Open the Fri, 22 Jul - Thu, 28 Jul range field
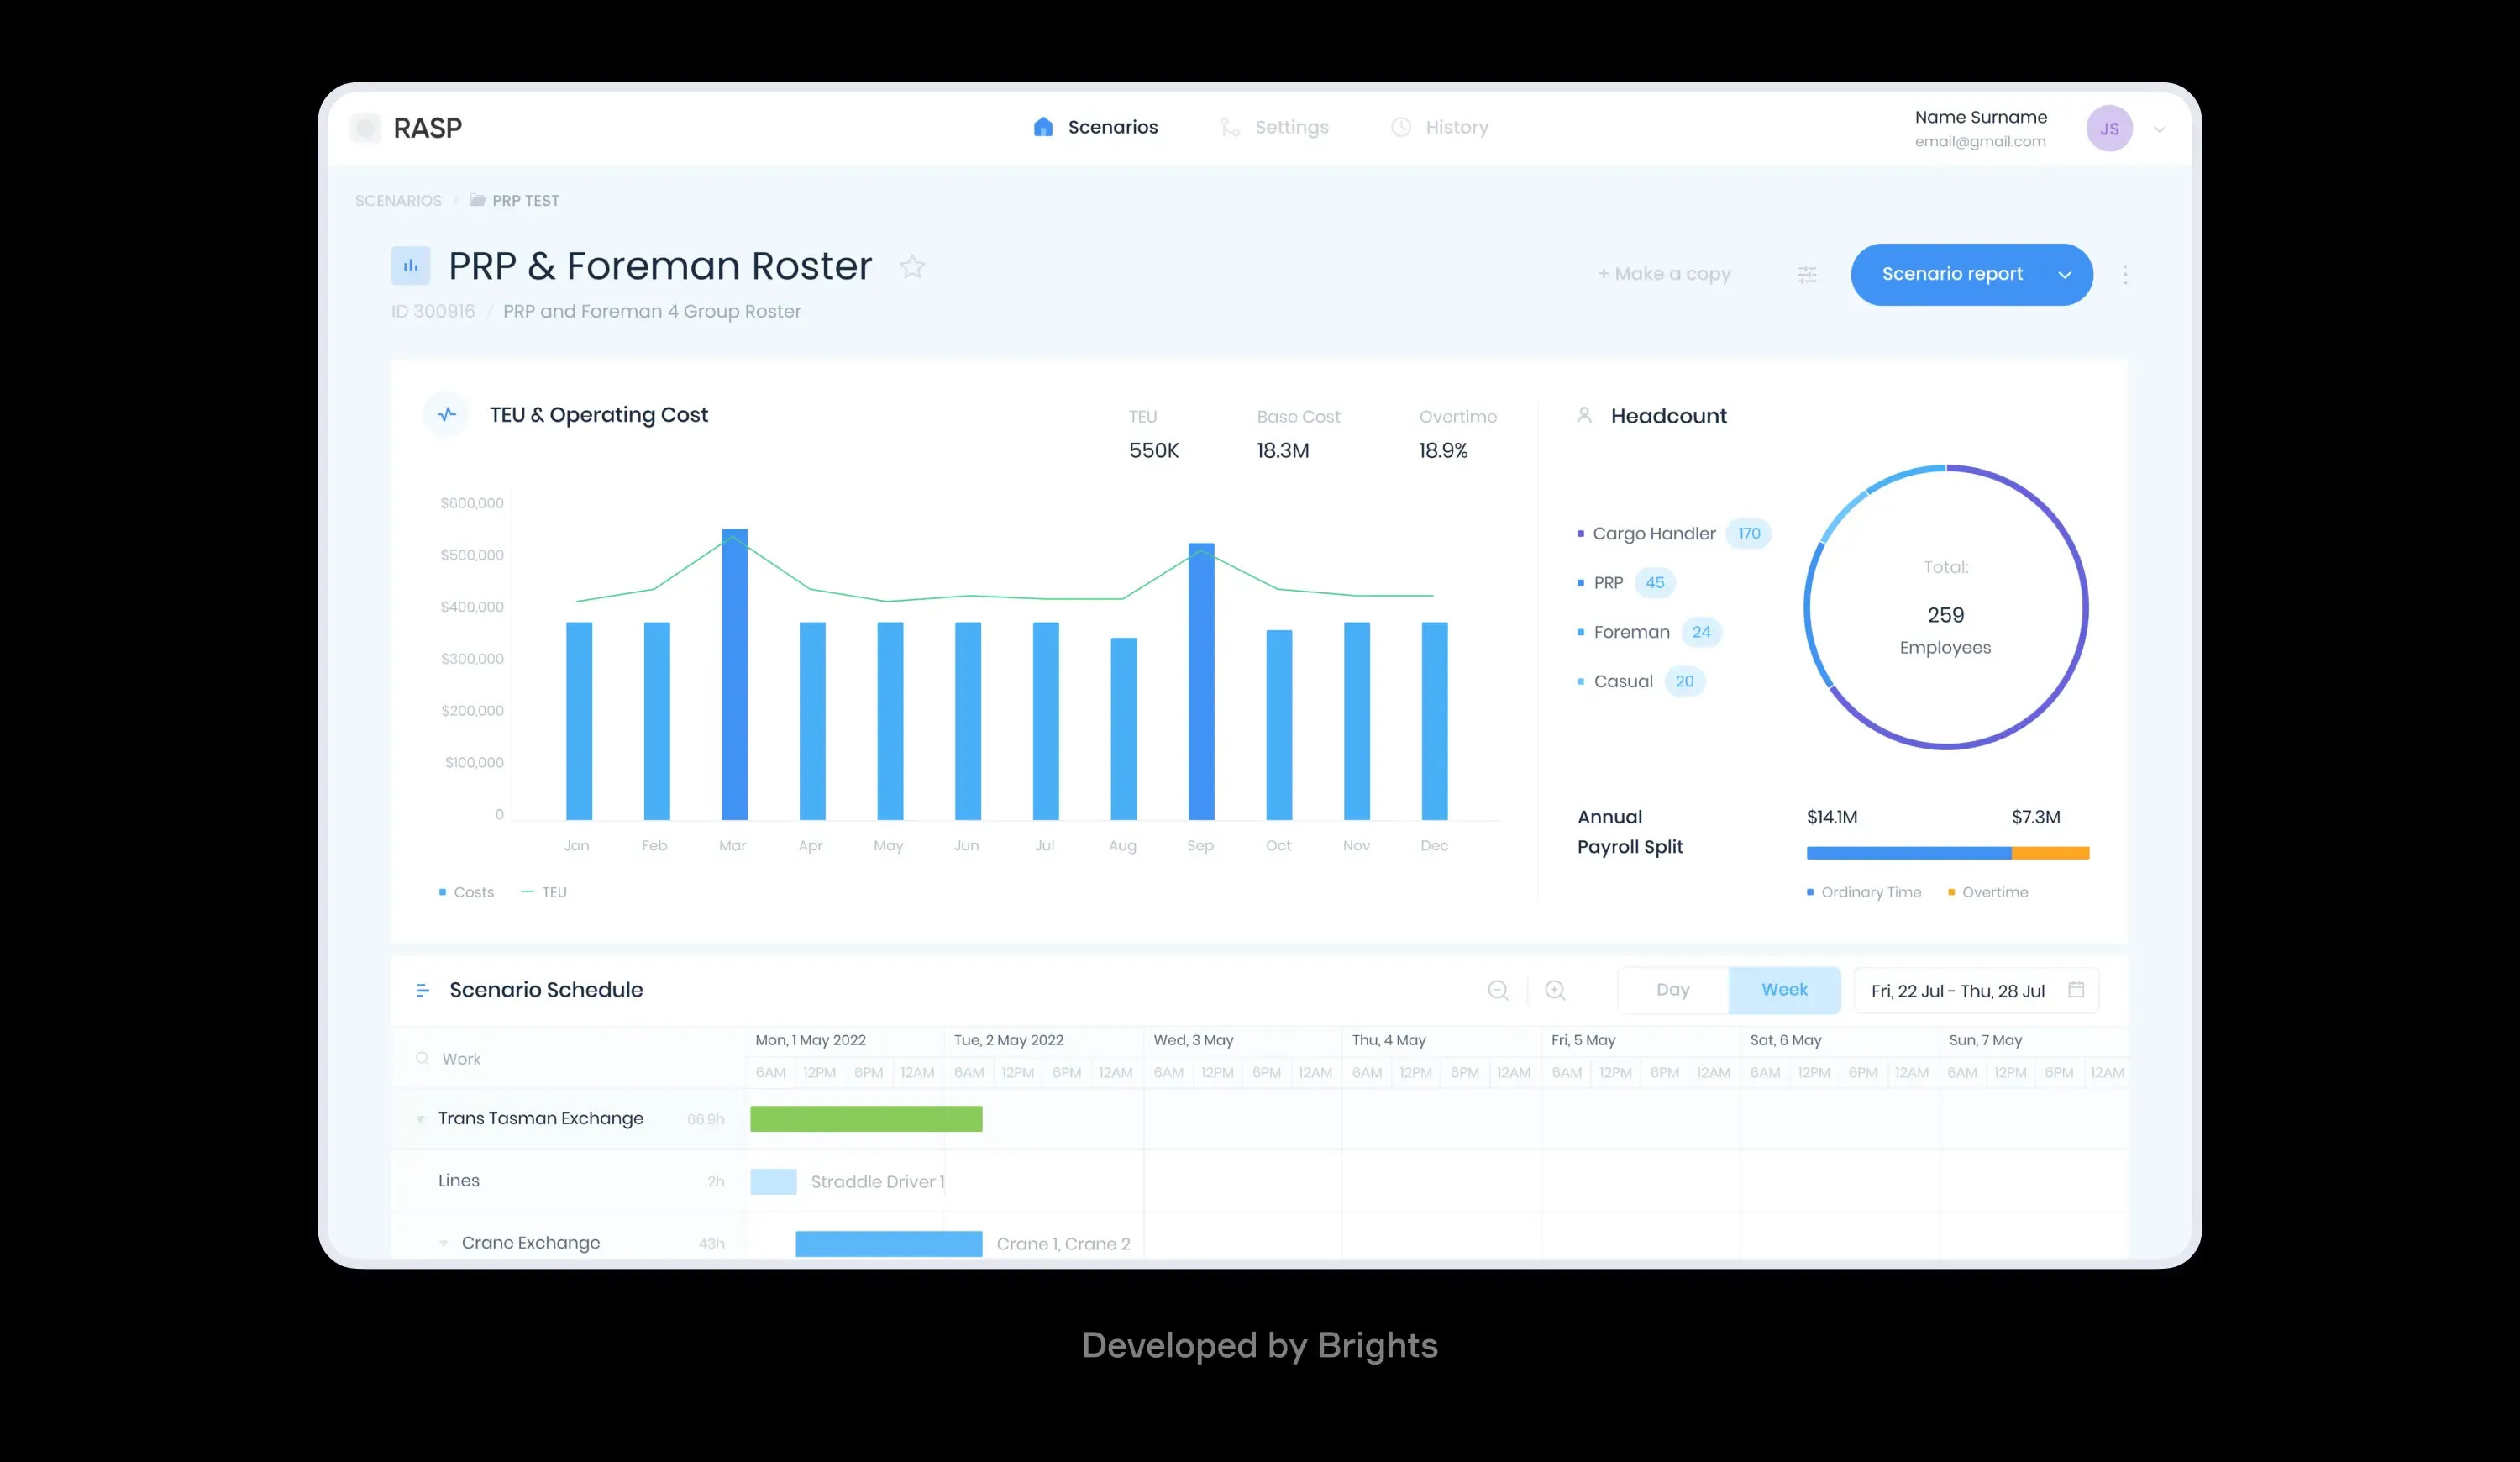 click(1976, 990)
